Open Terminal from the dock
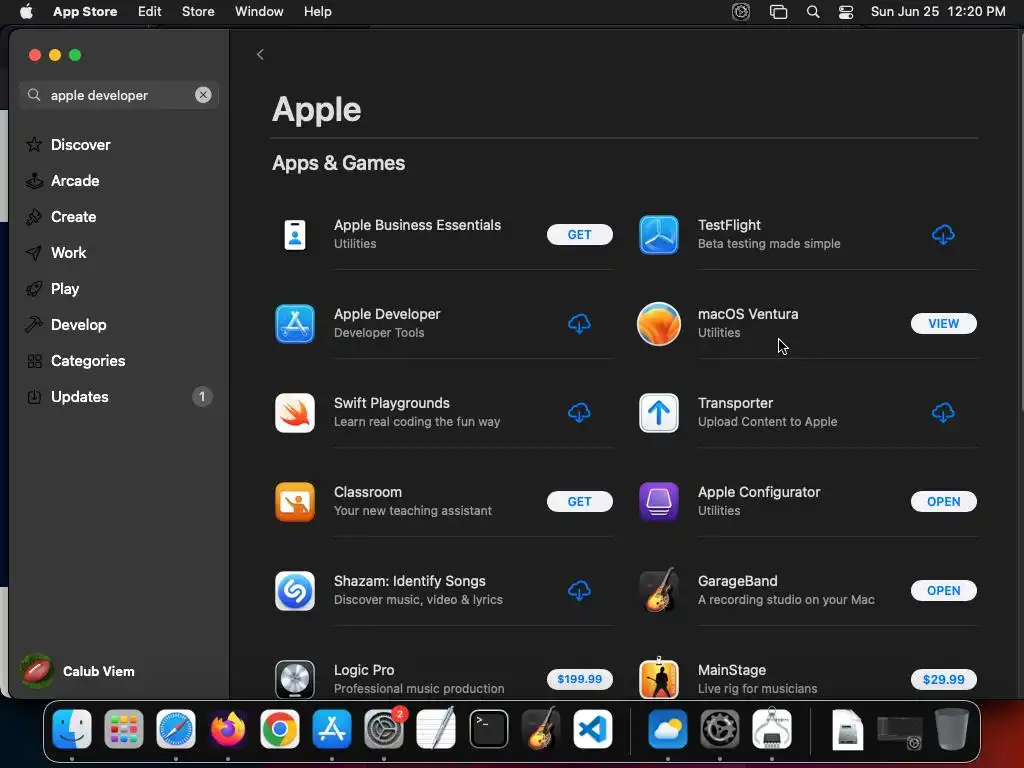 (x=488, y=729)
